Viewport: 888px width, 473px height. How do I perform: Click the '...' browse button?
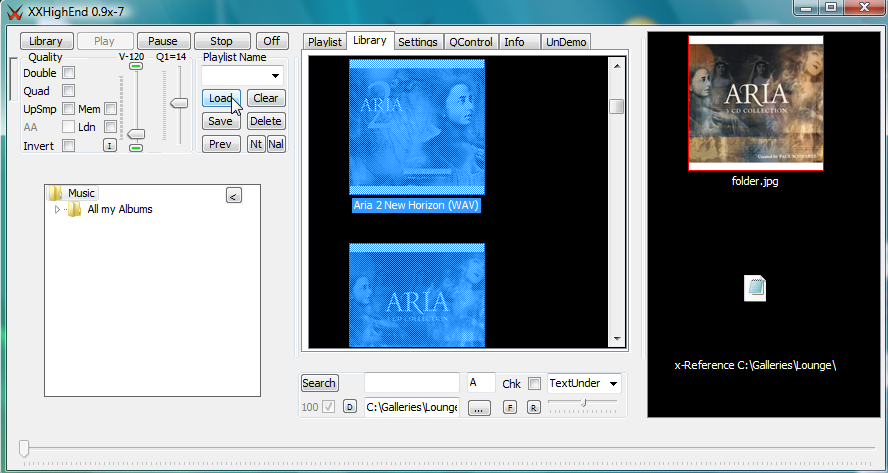click(479, 407)
